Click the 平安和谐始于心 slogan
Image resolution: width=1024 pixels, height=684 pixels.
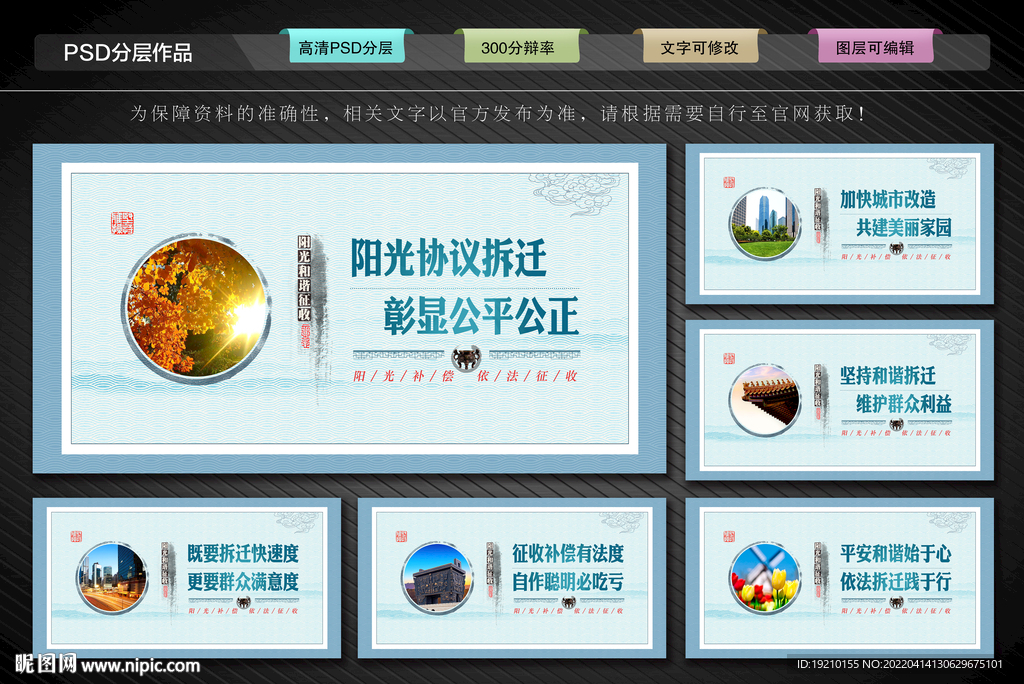pos(895,553)
